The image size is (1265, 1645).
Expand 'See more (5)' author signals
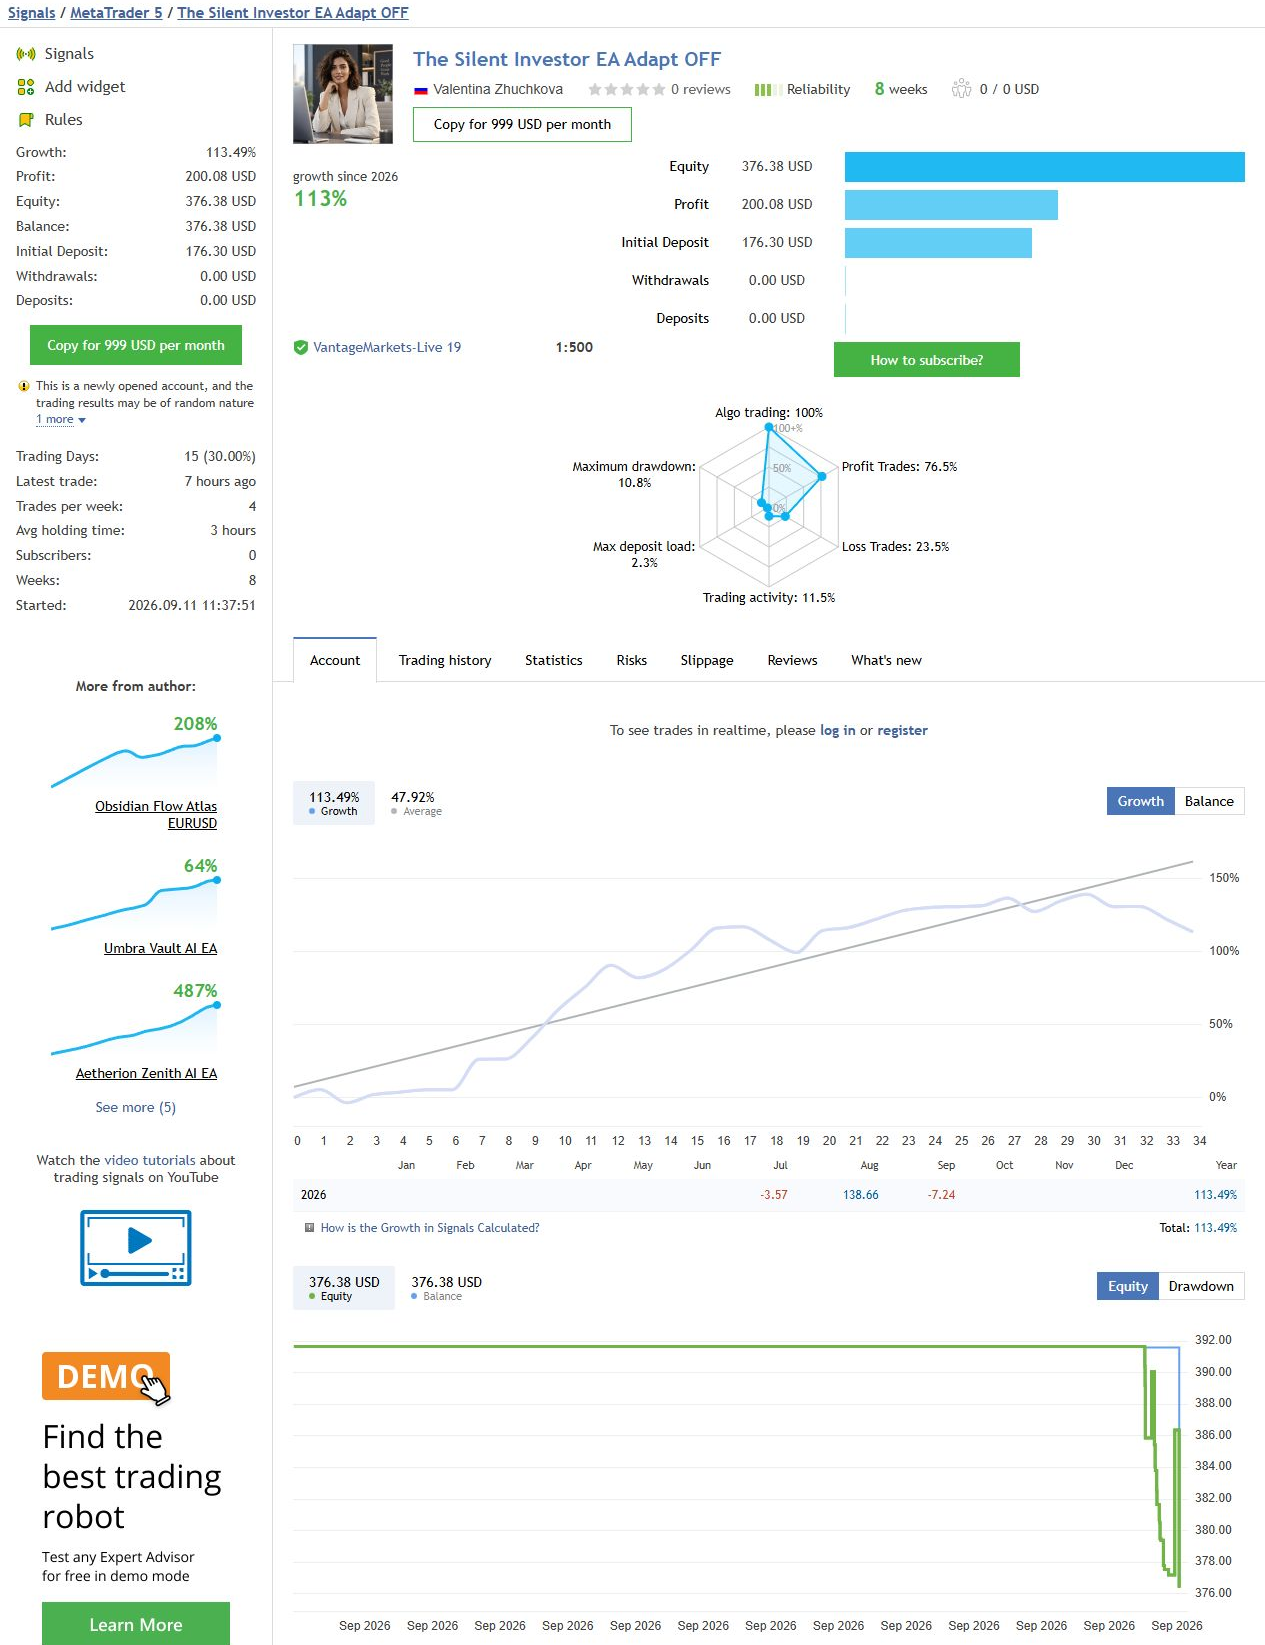point(136,1107)
